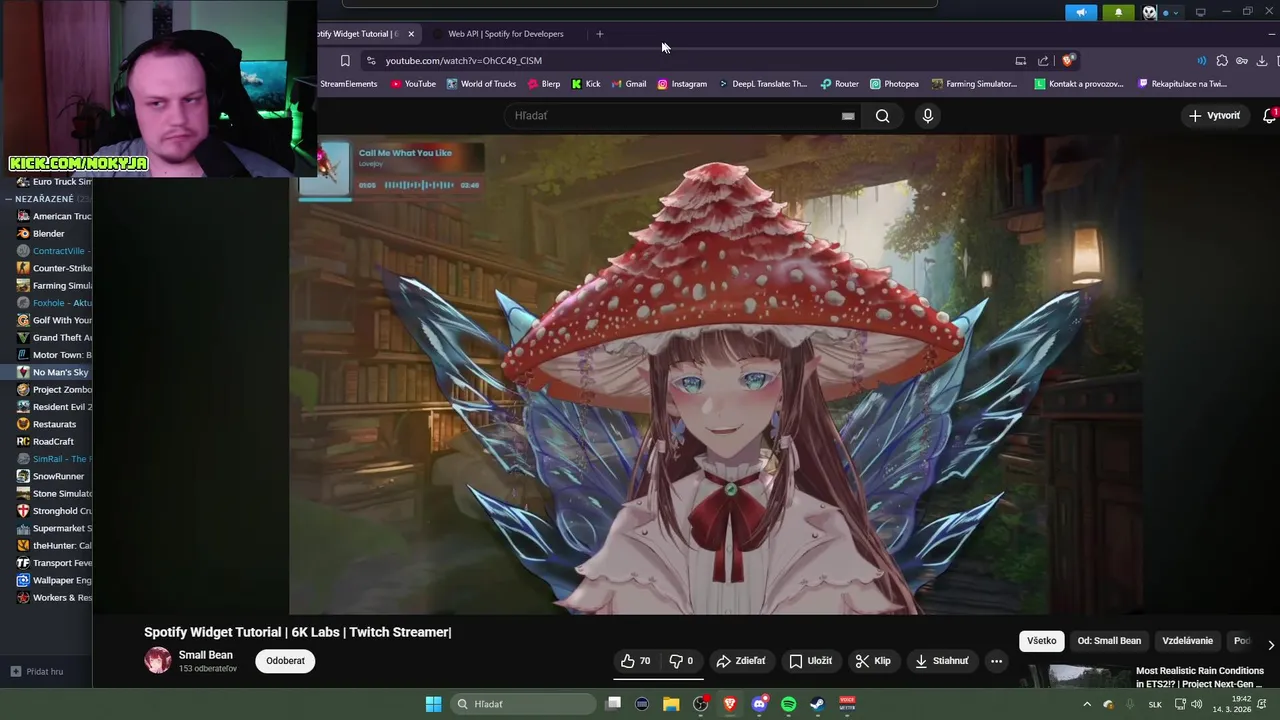Select Project Zomboid in Steam library

tap(53, 389)
